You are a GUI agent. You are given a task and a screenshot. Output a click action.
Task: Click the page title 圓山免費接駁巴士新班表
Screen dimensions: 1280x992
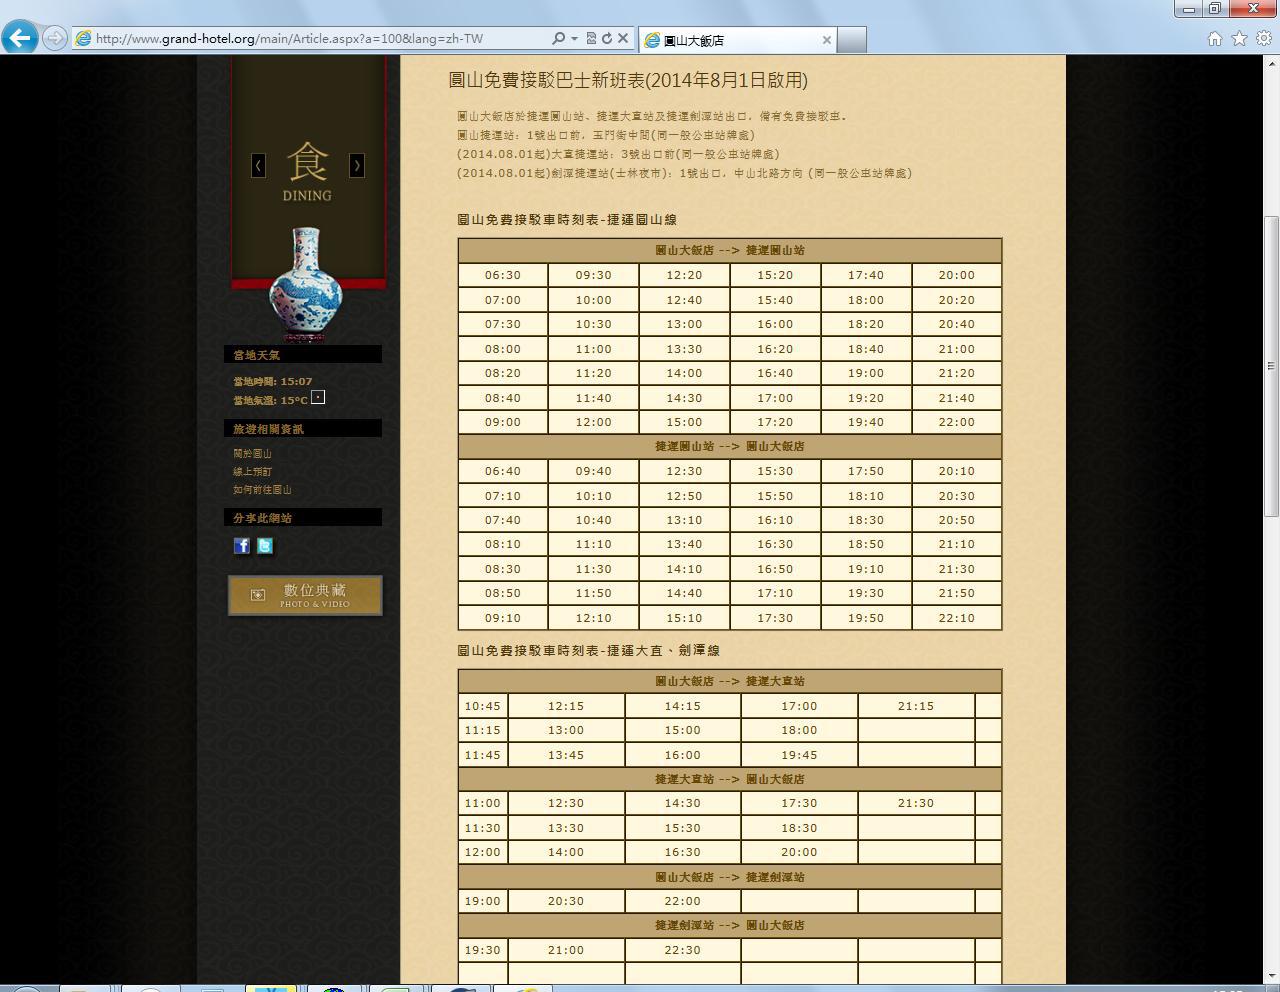628,80
